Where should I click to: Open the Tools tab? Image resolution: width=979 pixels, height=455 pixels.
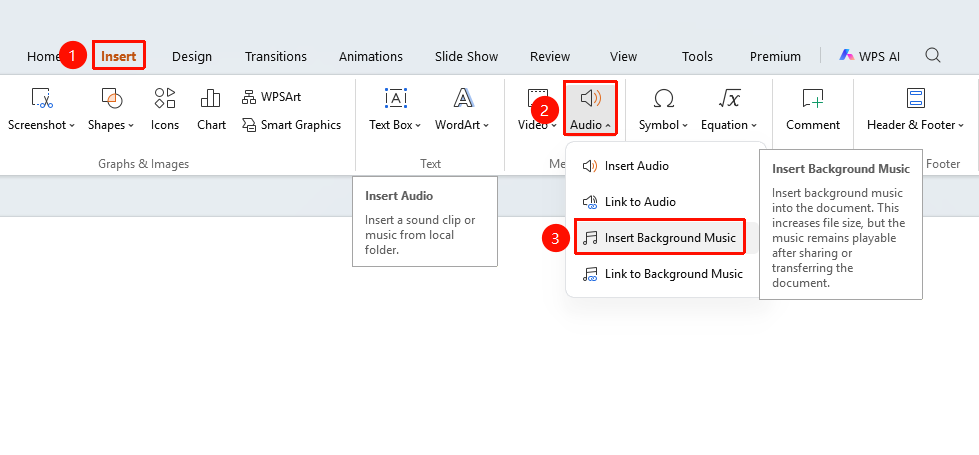point(697,56)
